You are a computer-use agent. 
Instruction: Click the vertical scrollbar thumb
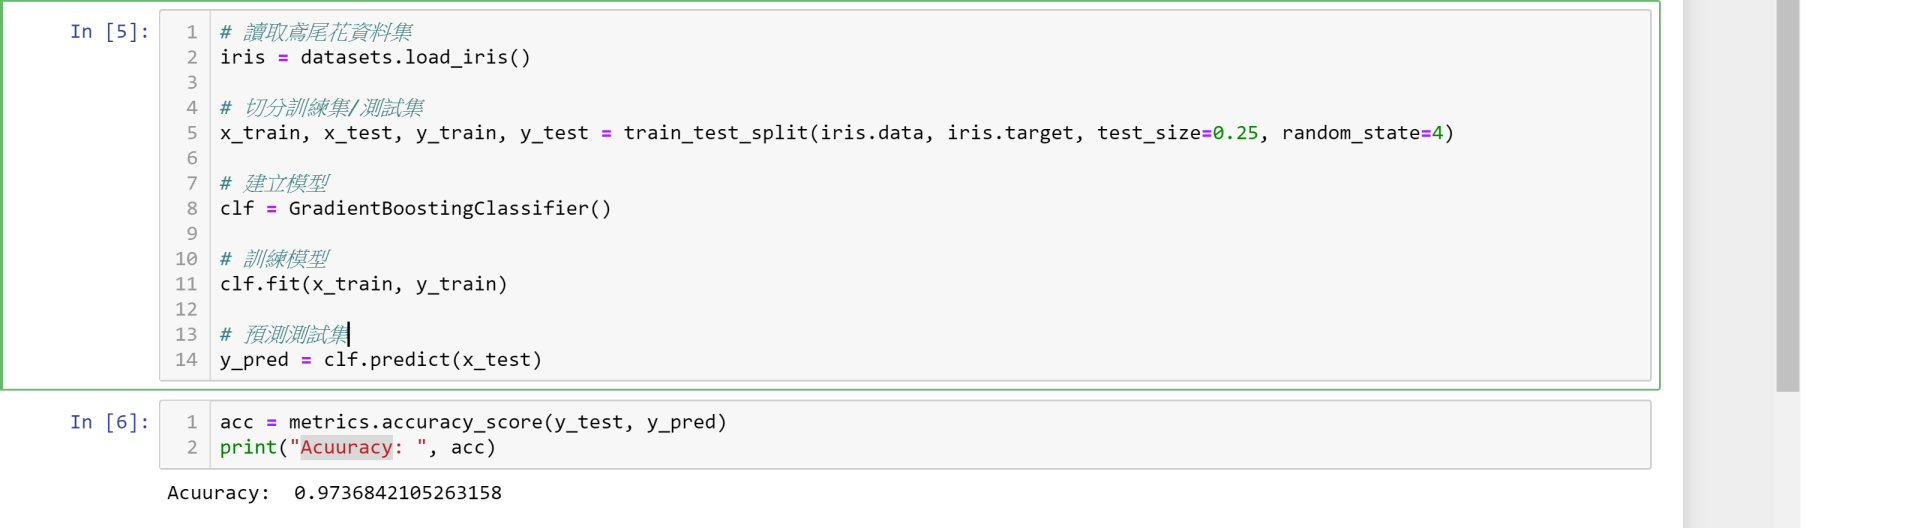[x=1788, y=196]
